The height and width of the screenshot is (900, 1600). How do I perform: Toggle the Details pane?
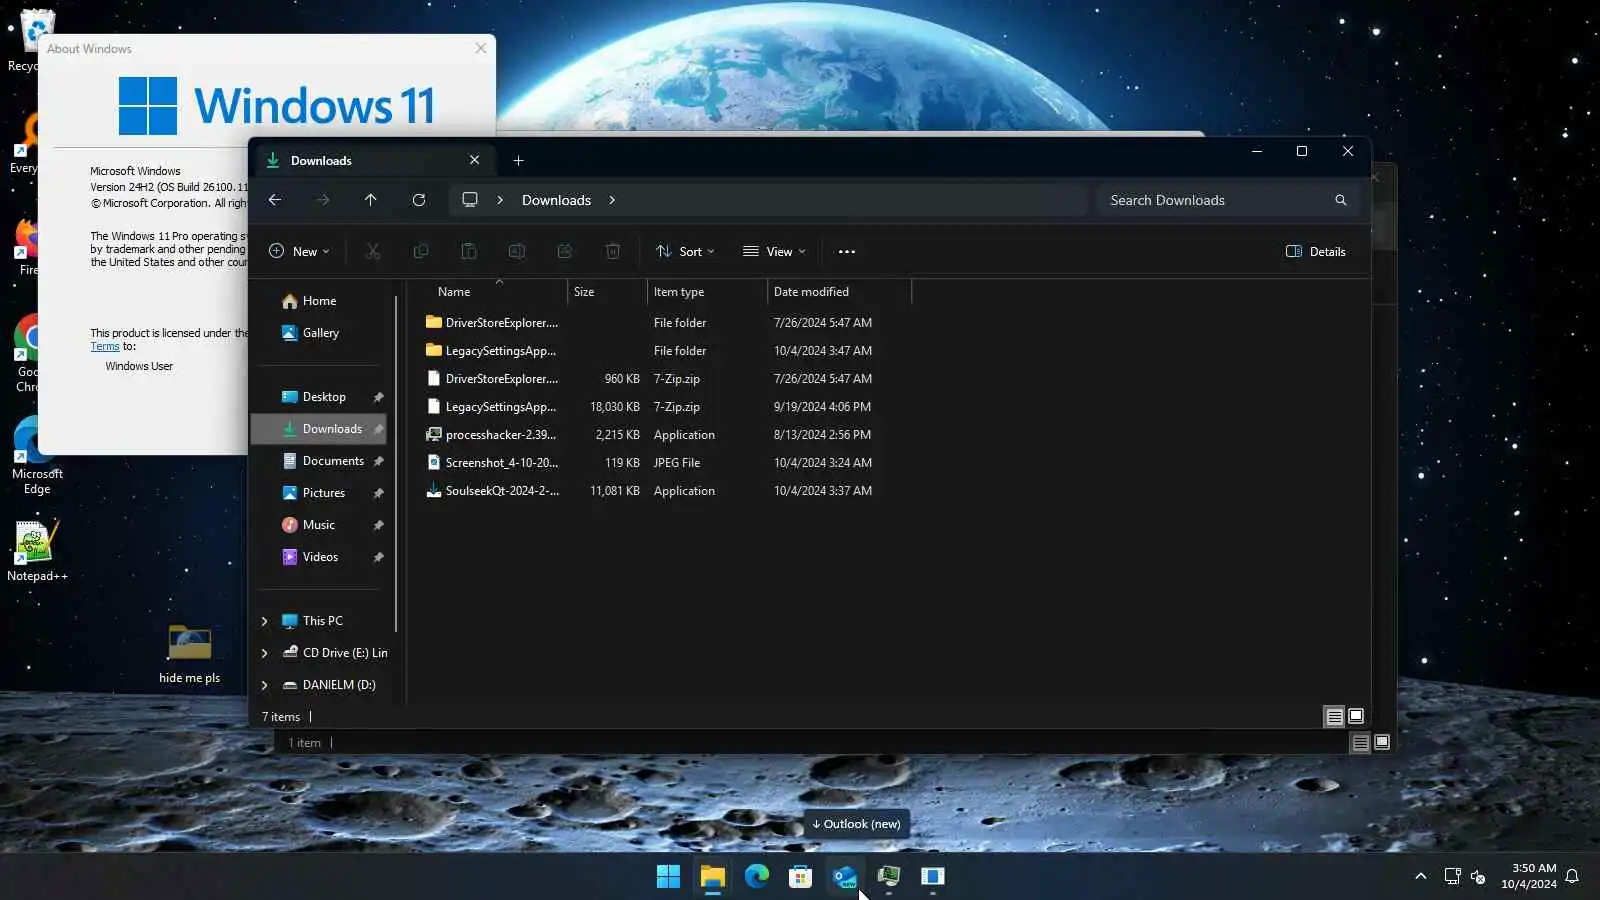pyautogui.click(x=1316, y=252)
